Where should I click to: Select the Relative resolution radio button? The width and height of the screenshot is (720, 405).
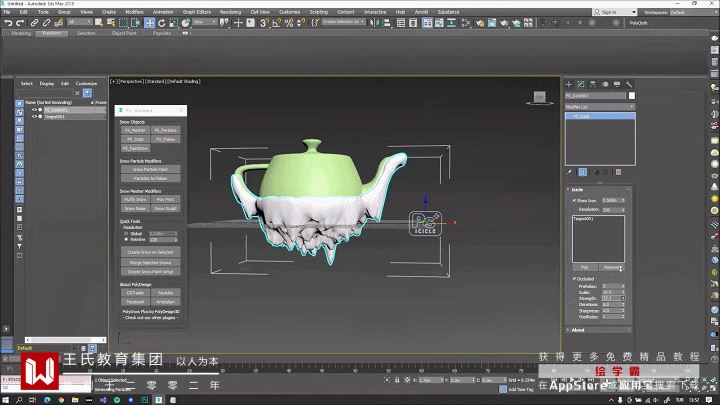tap(126, 240)
